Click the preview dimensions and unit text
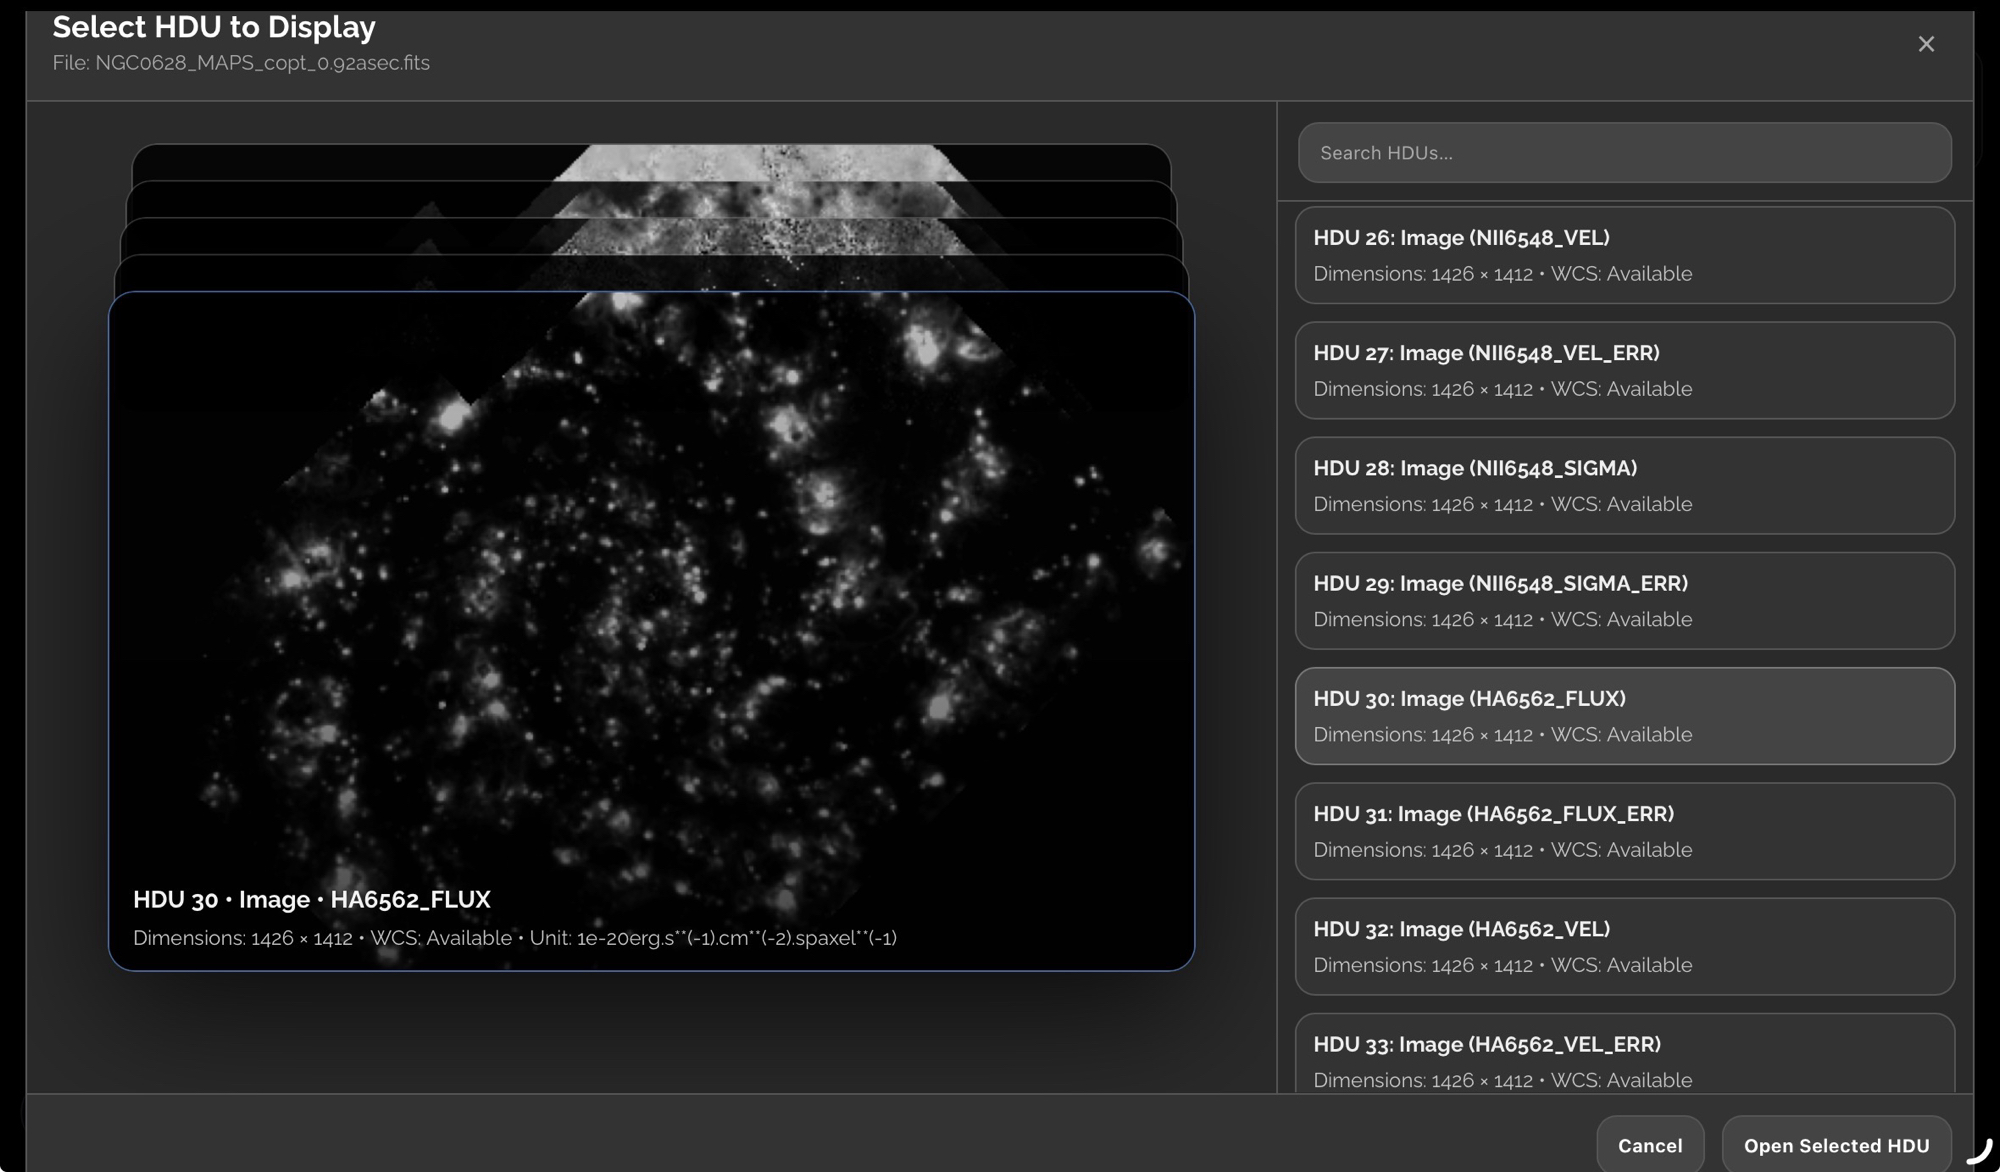Image resolution: width=2000 pixels, height=1172 pixels. tap(514, 938)
